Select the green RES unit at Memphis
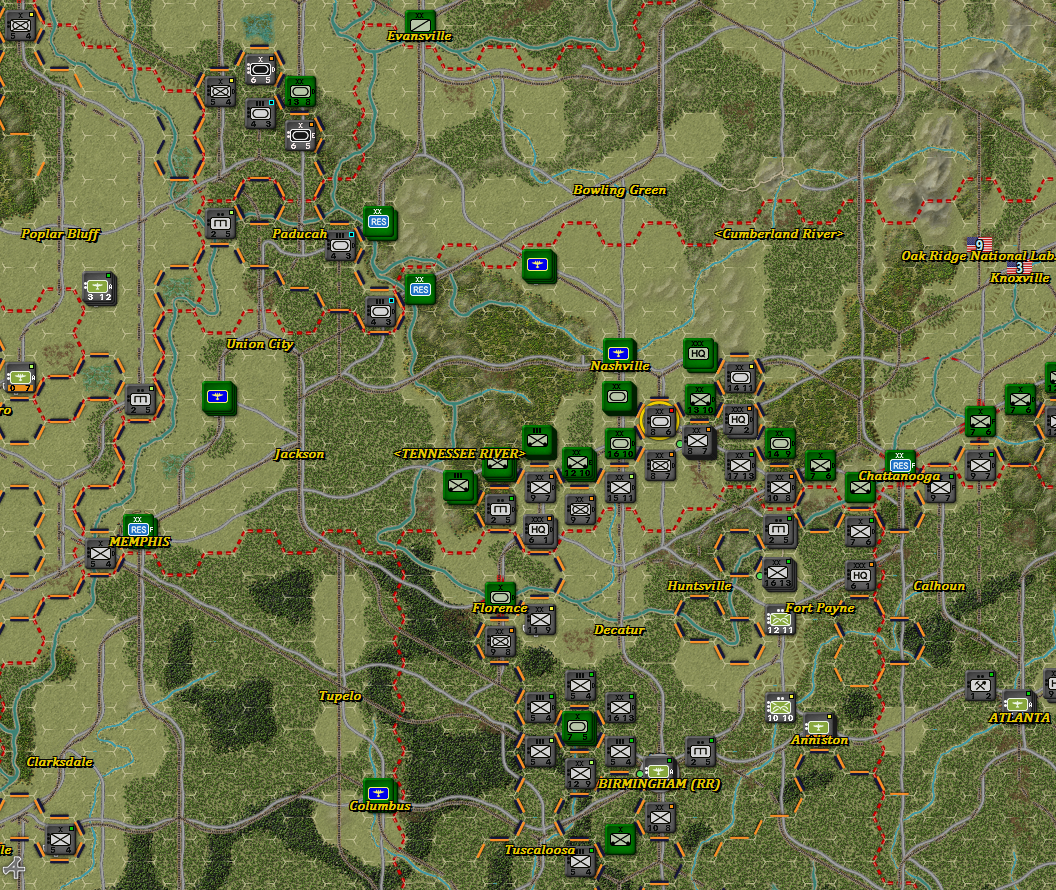Screen dimensions: 1056x890 coord(139,527)
